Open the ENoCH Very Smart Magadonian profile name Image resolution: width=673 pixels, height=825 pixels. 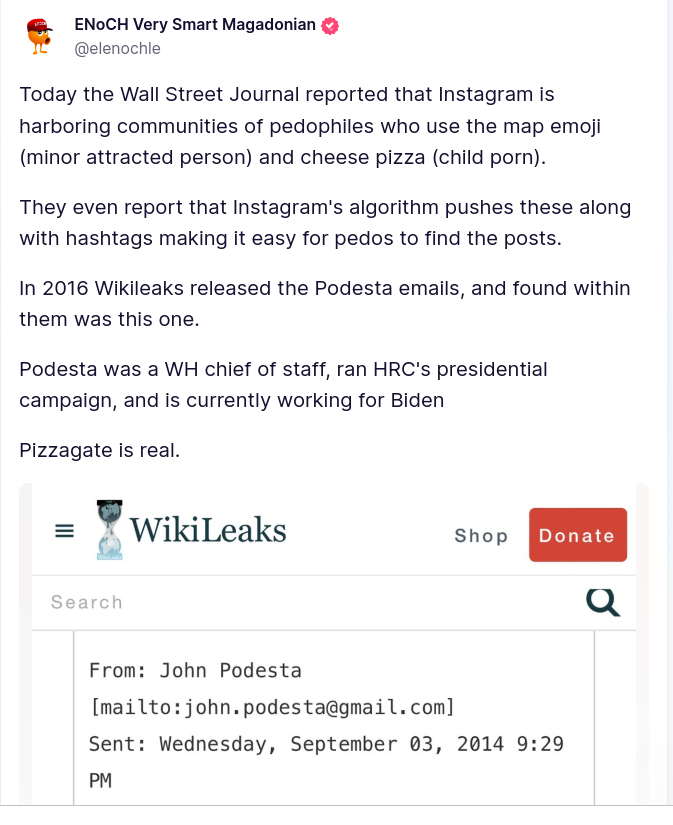click(195, 26)
